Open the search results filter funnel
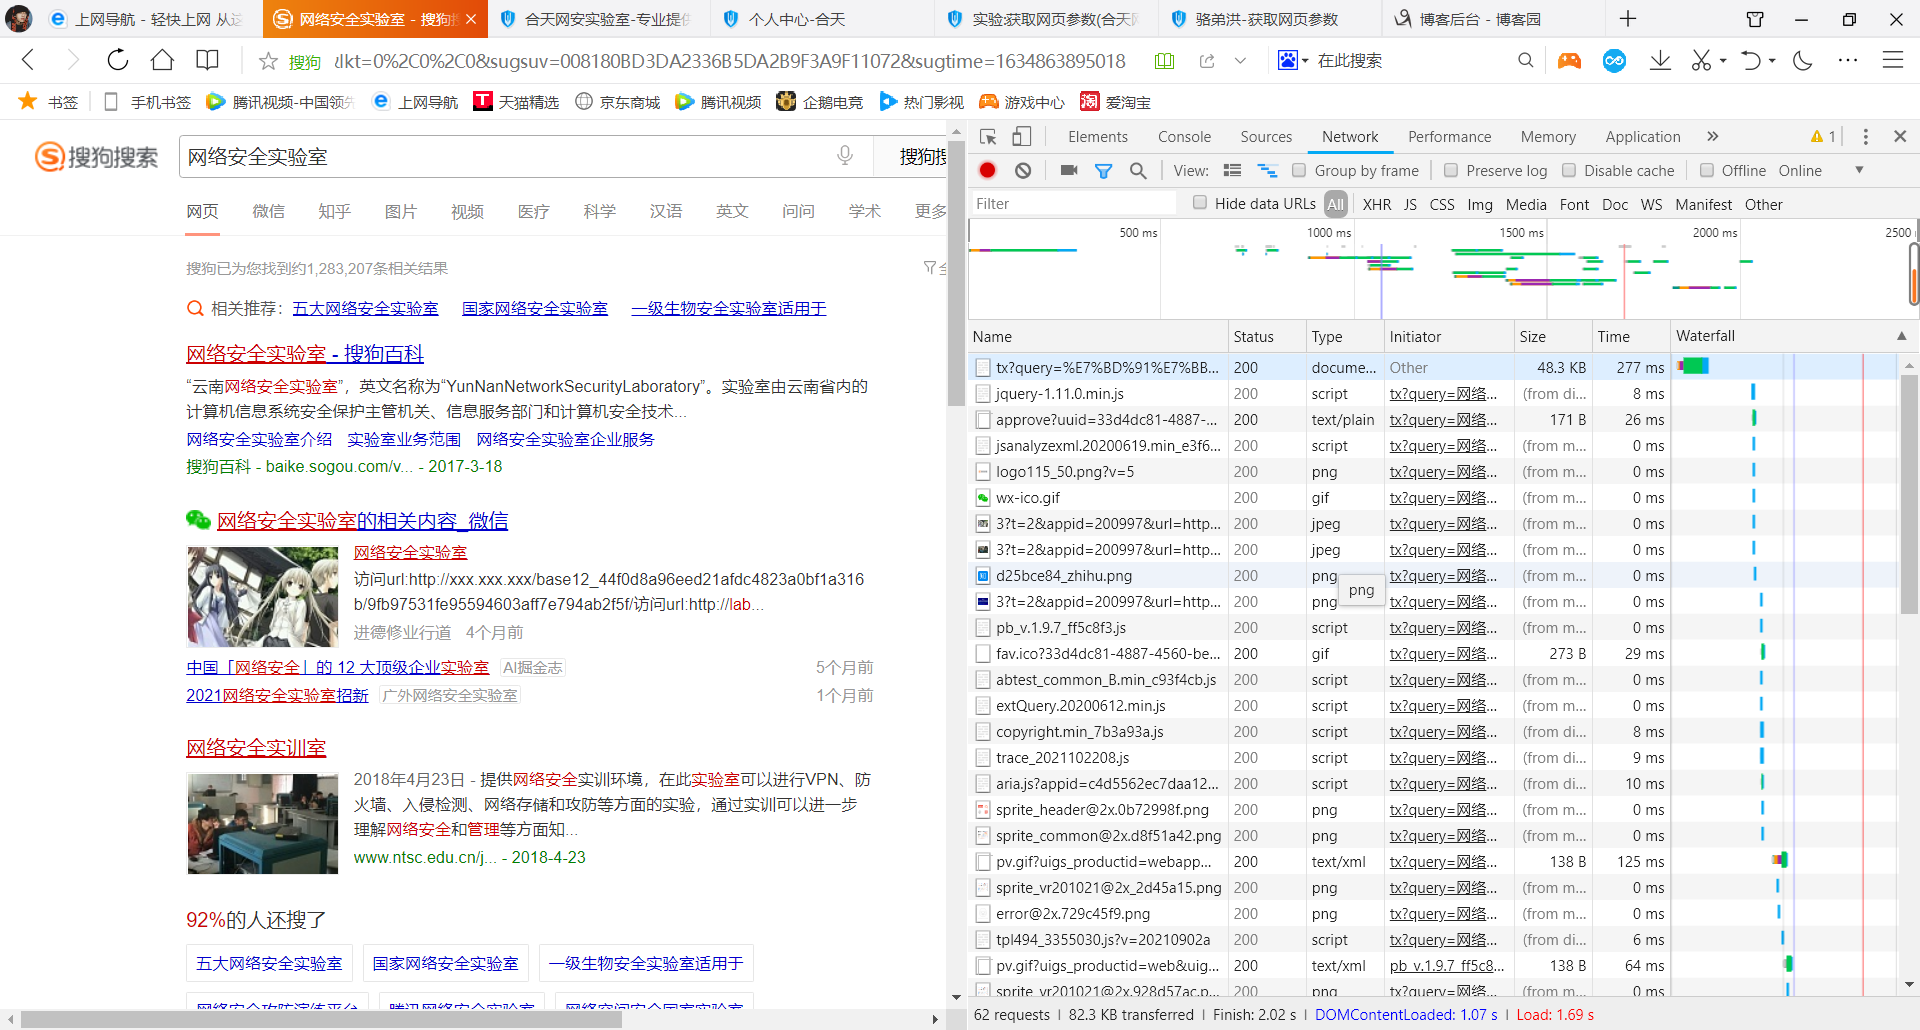The height and width of the screenshot is (1030, 1920). (x=930, y=268)
